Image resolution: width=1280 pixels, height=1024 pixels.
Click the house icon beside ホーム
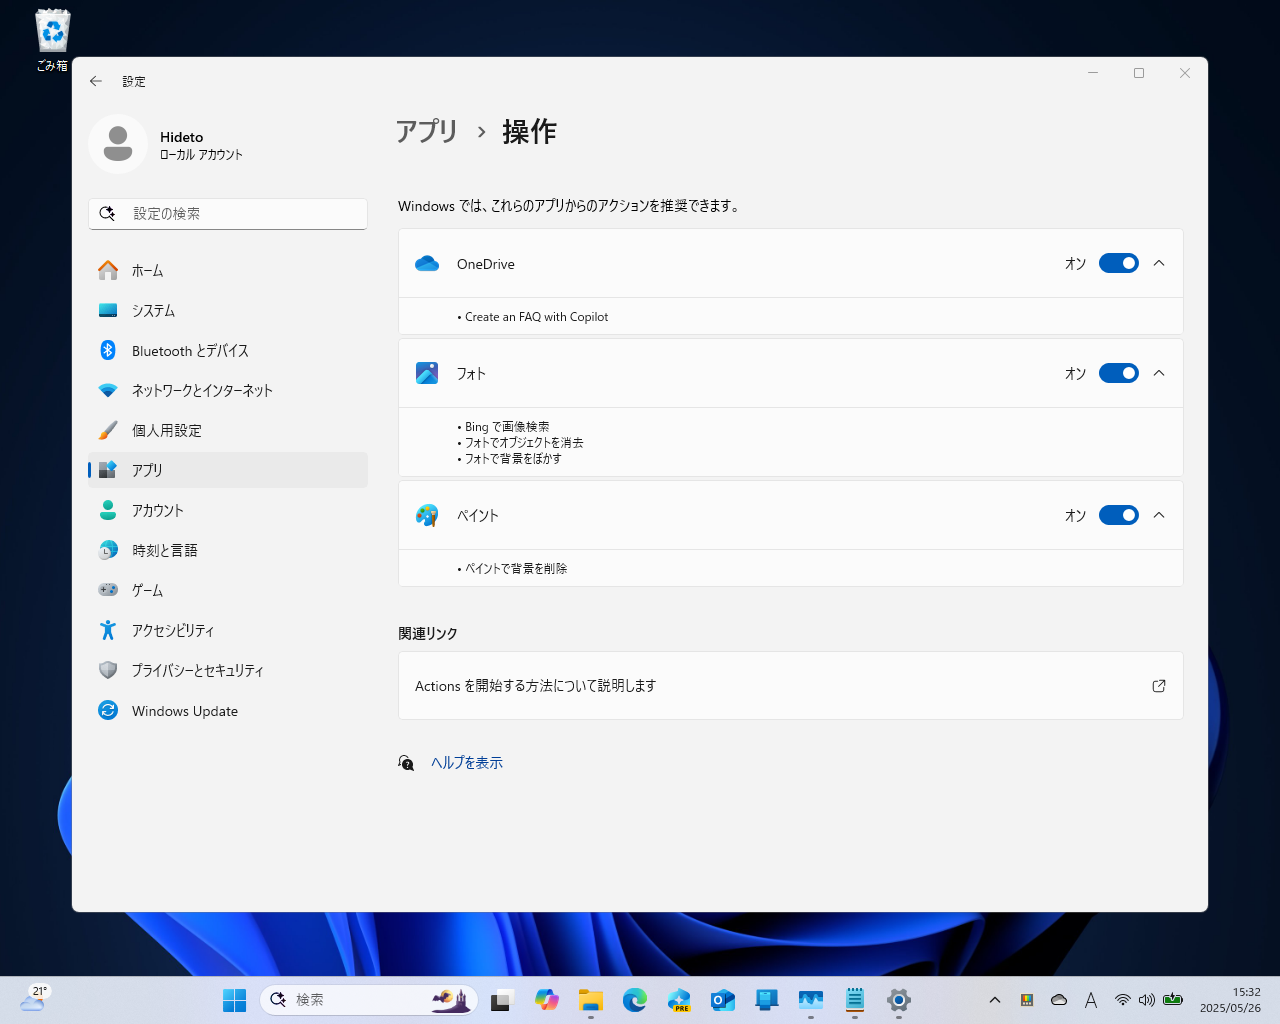(108, 270)
